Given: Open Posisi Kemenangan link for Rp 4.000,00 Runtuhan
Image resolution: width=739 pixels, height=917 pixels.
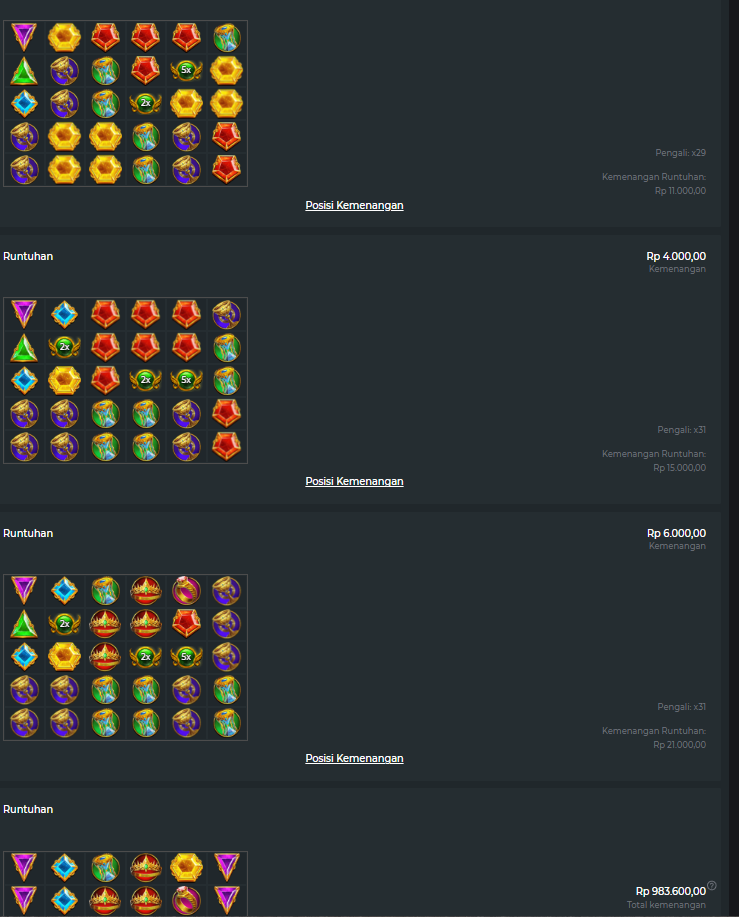Looking at the screenshot, I should coord(354,481).
